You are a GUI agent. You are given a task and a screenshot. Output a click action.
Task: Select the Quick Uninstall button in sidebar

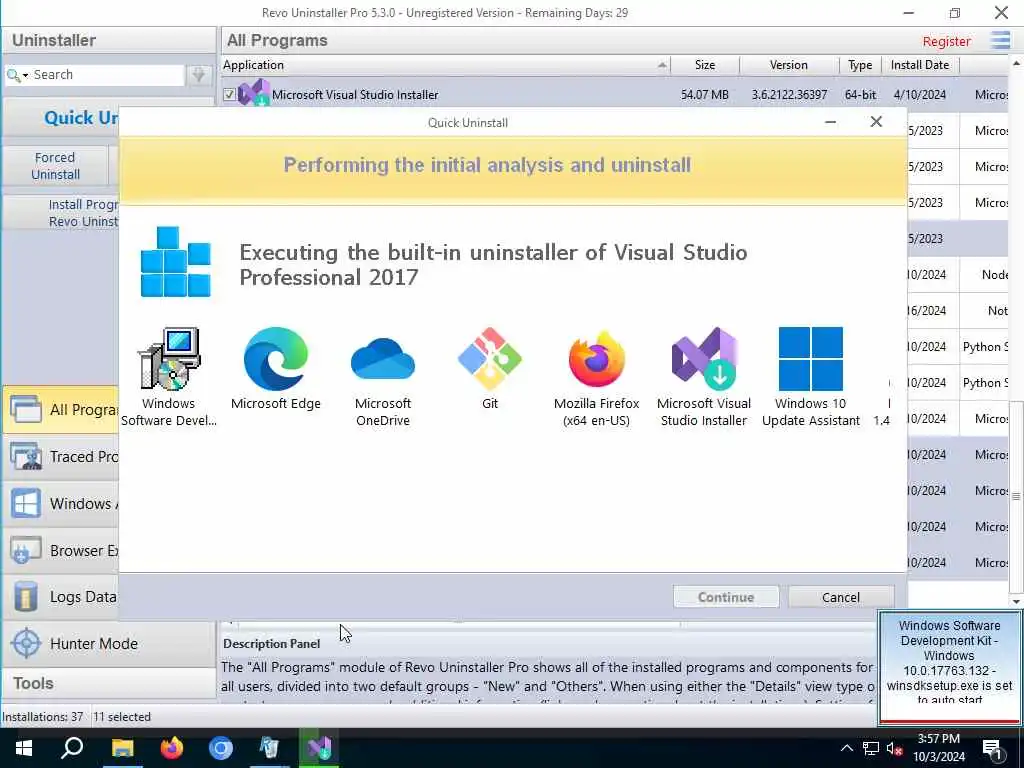[63, 118]
